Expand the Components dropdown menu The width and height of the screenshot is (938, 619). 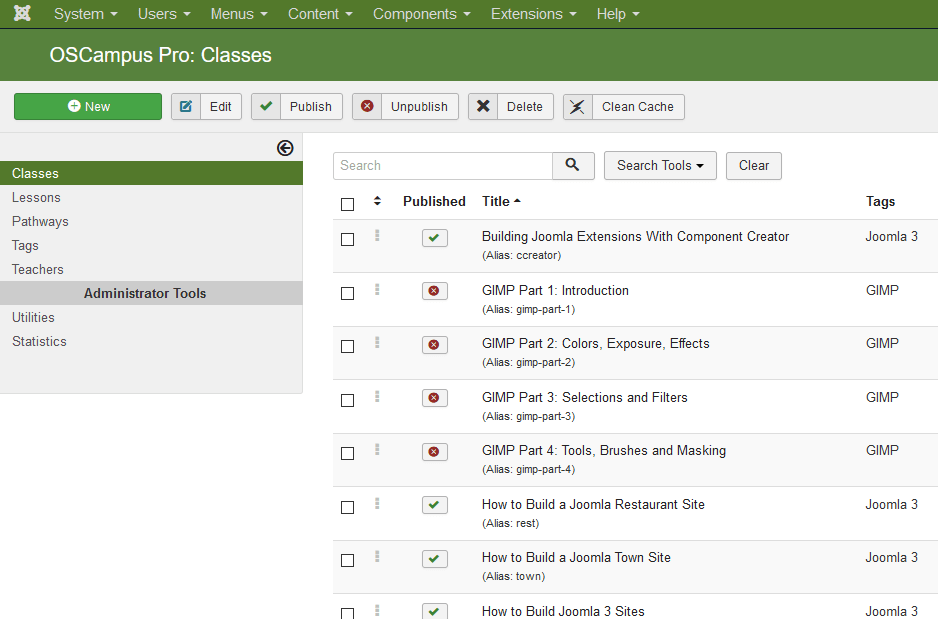pyautogui.click(x=422, y=14)
